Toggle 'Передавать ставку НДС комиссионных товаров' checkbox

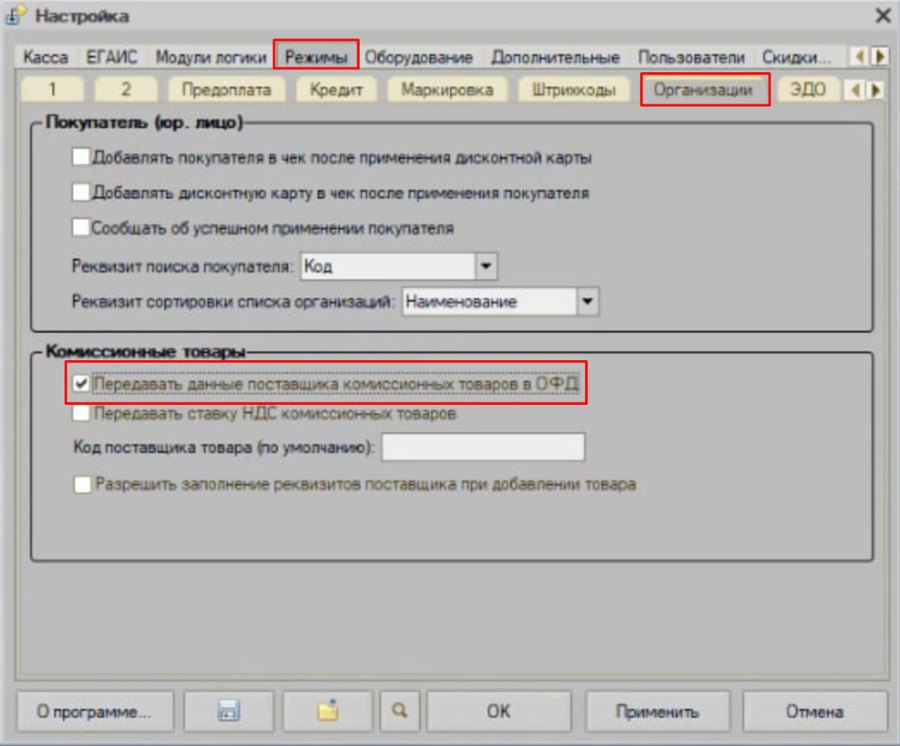click(81, 413)
